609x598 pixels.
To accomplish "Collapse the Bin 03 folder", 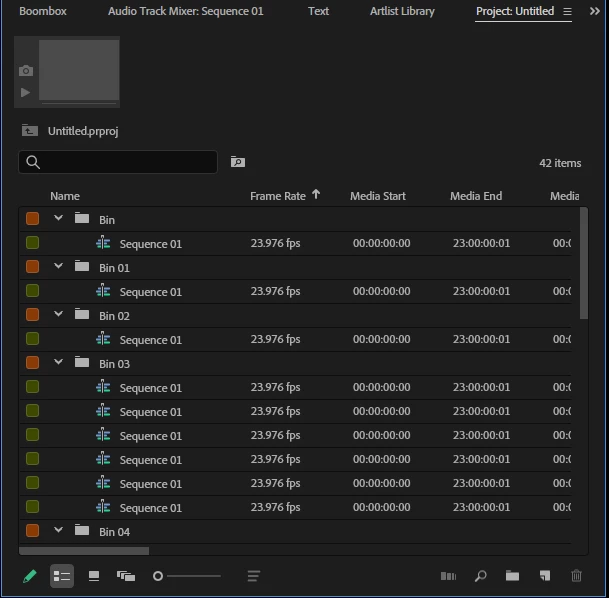I will tap(58, 362).
